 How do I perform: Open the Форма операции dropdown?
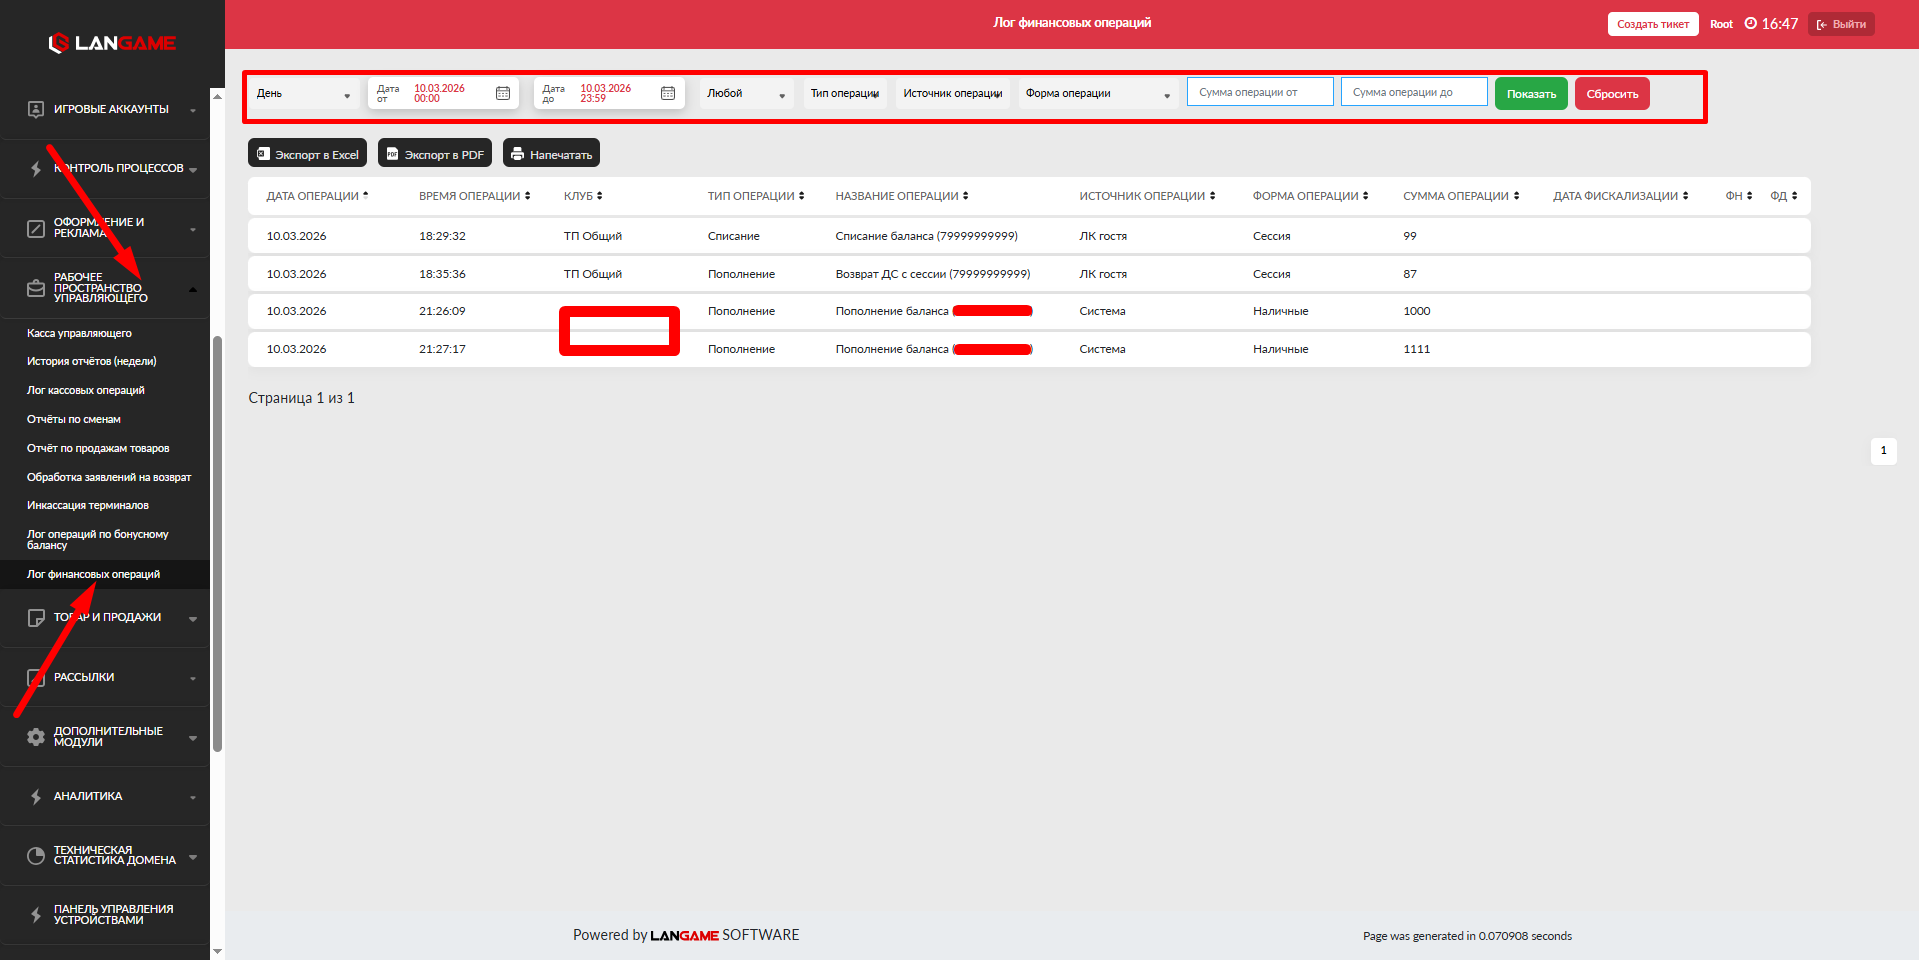tap(1097, 94)
